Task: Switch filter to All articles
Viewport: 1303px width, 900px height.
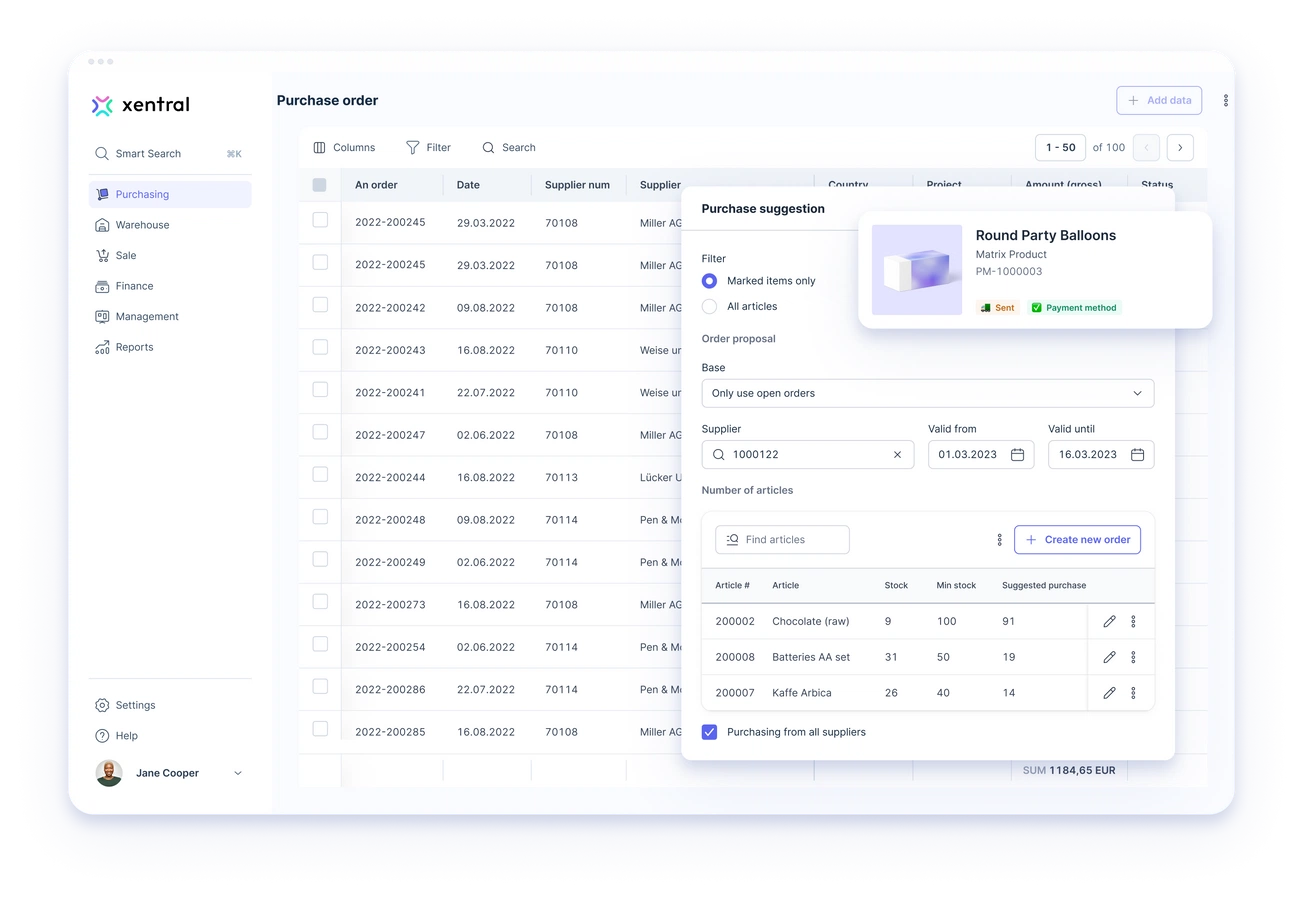Action: click(x=709, y=306)
